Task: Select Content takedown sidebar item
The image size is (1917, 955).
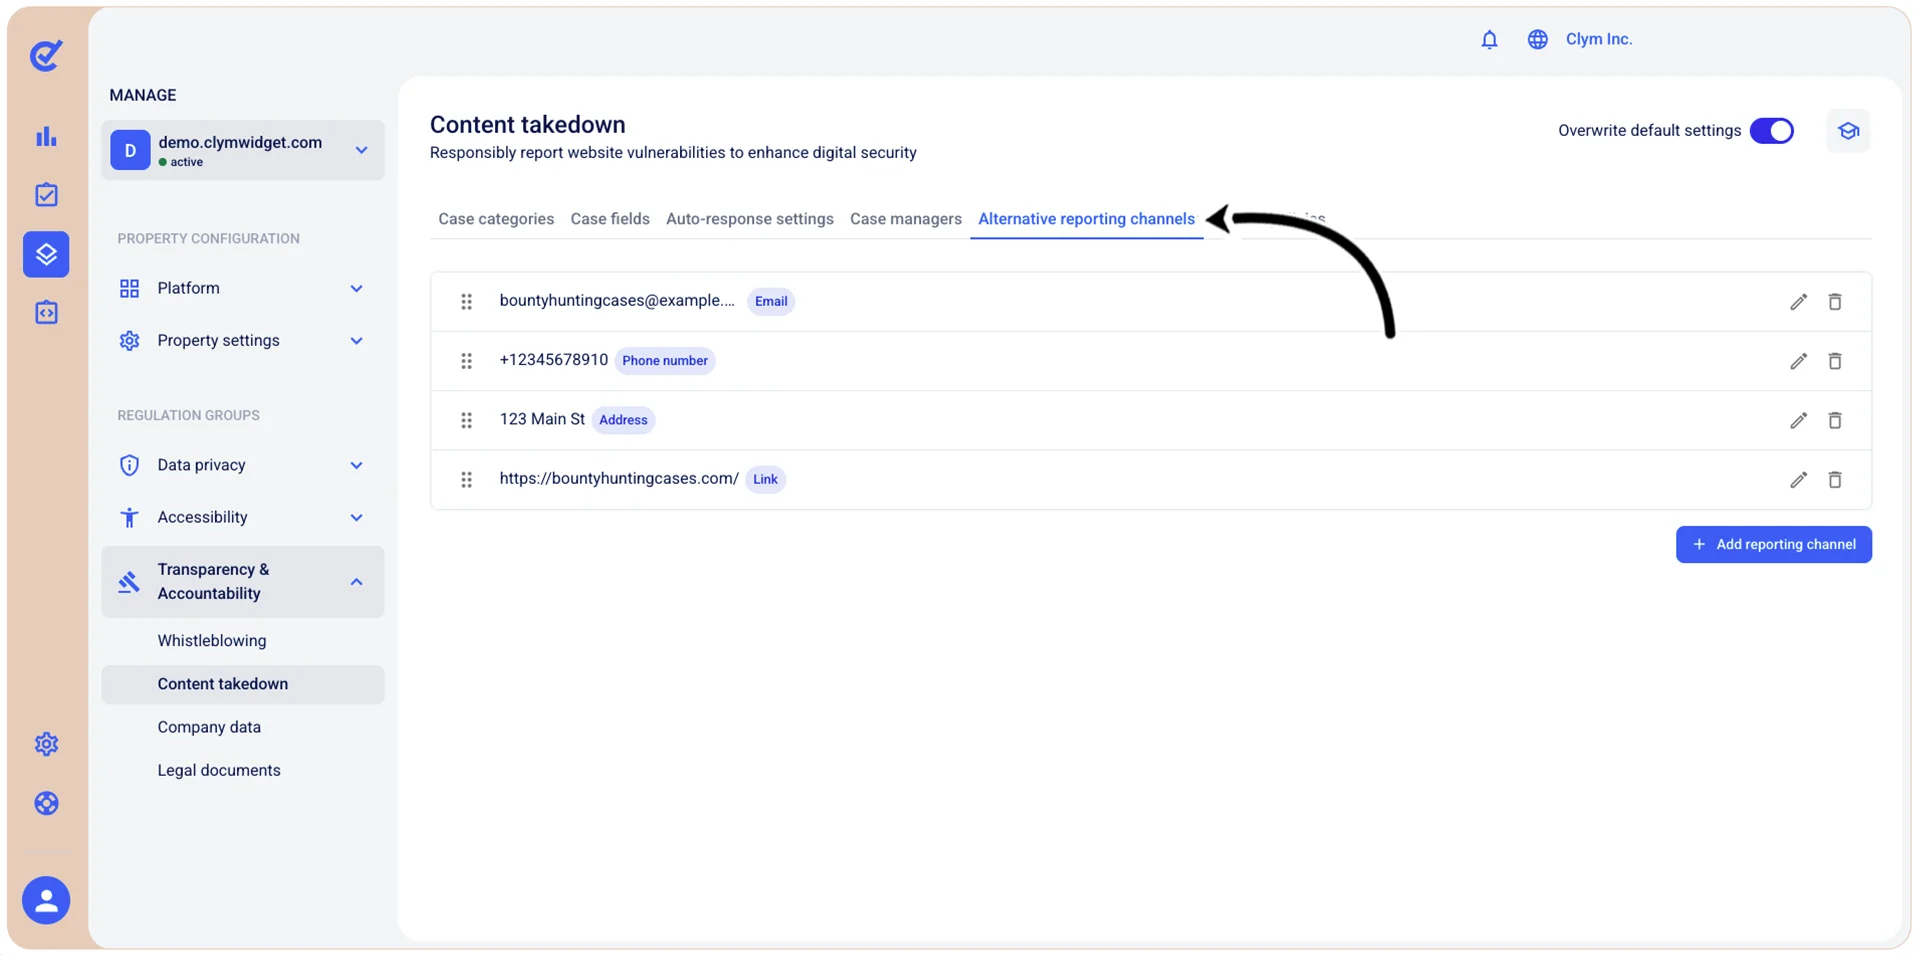Action: click(x=242, y=684)
